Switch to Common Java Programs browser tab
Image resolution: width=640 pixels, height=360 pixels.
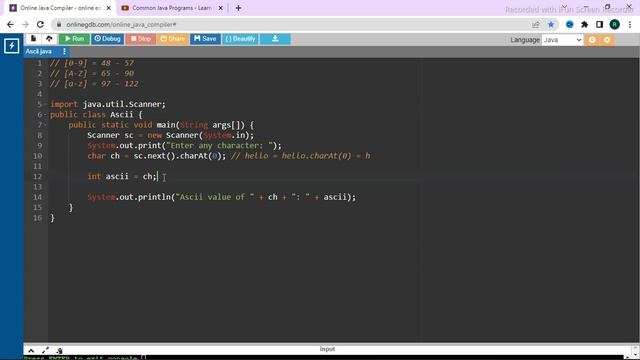[172, 8]
